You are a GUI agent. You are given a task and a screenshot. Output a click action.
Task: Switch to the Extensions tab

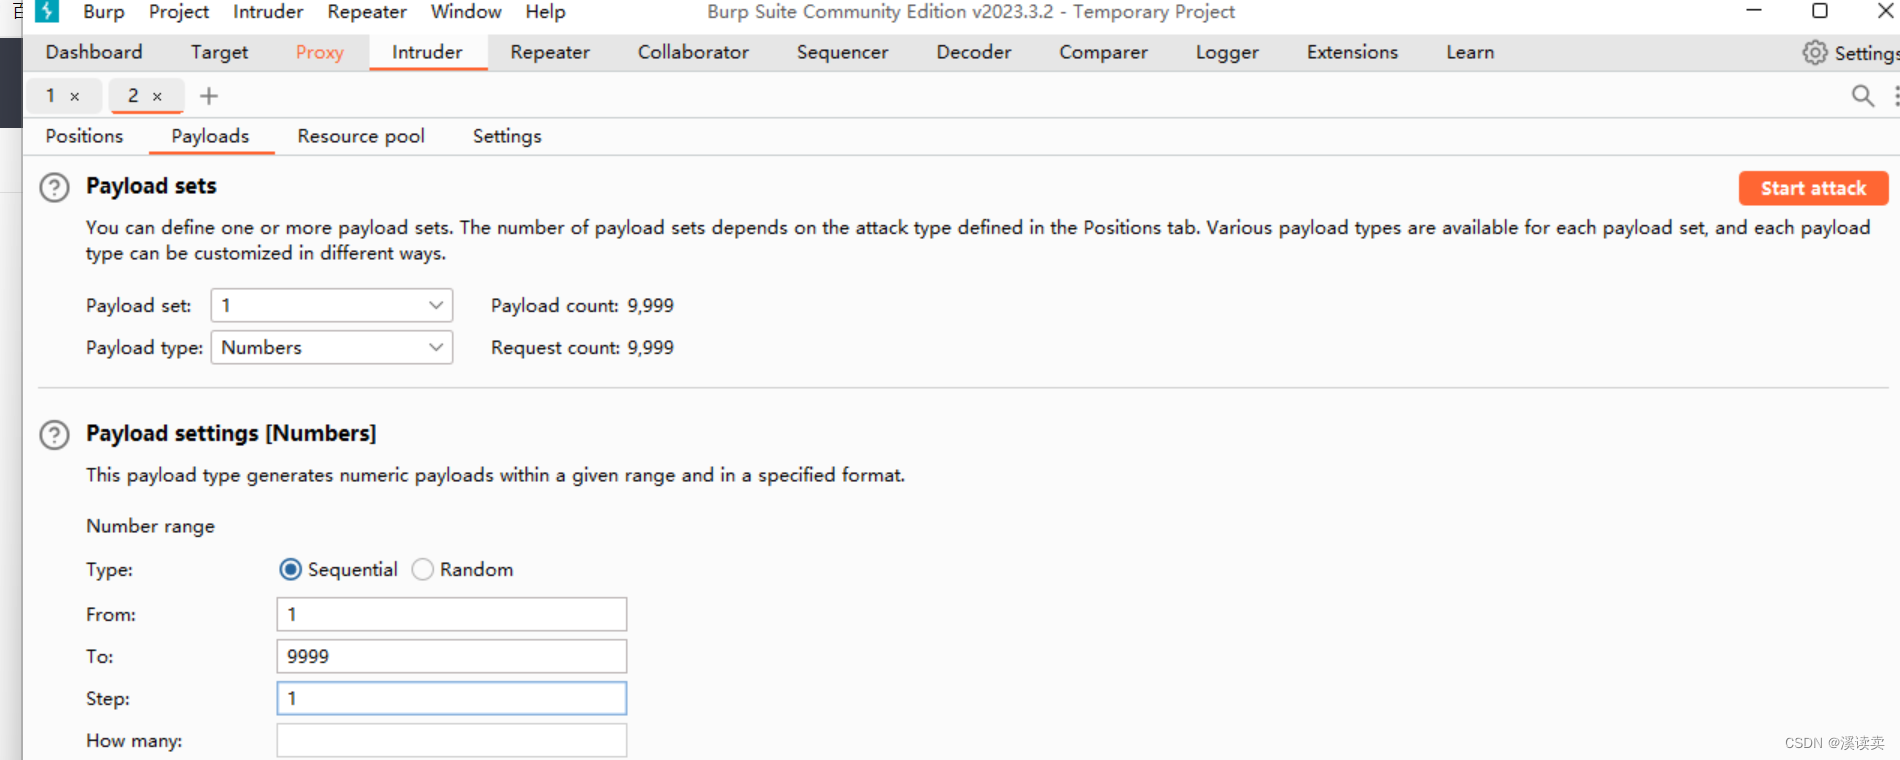[x=1352, y=52]
